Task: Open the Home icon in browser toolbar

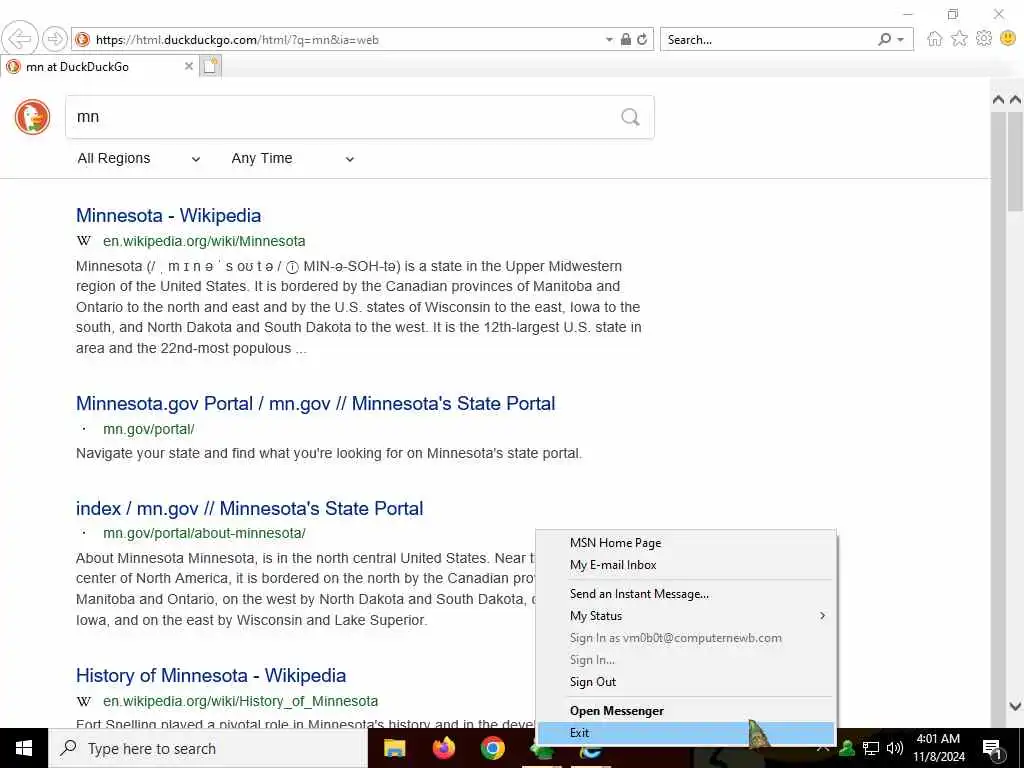Action: click(935, 39)
